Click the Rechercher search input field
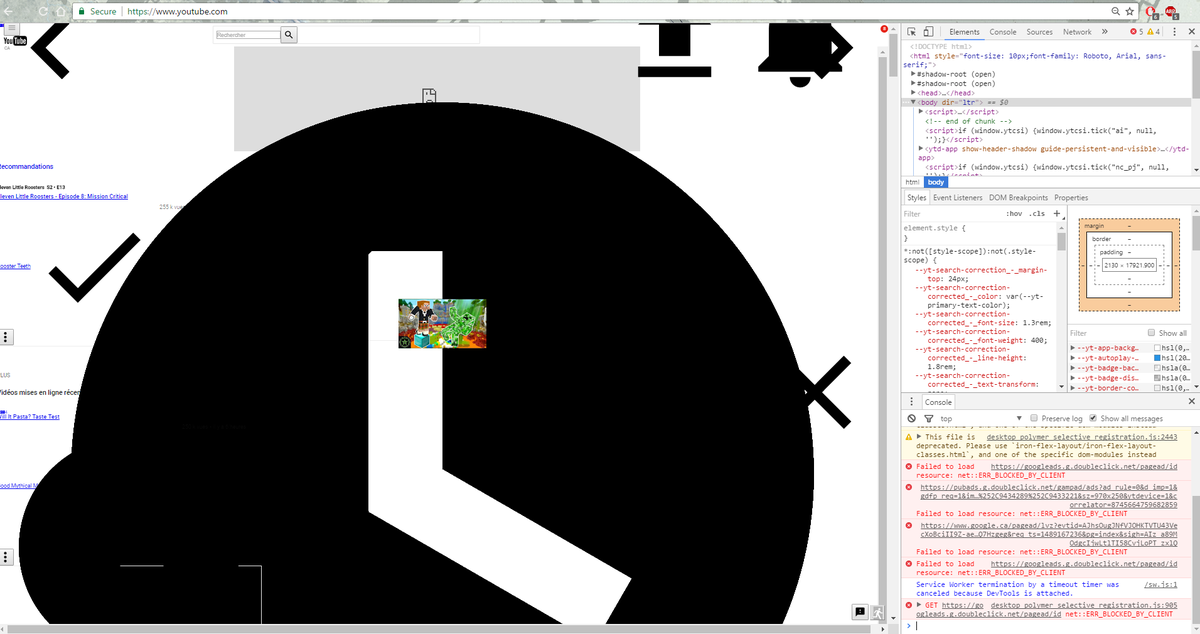Screen dimensions: 1200x634 (x=247, y=35)
